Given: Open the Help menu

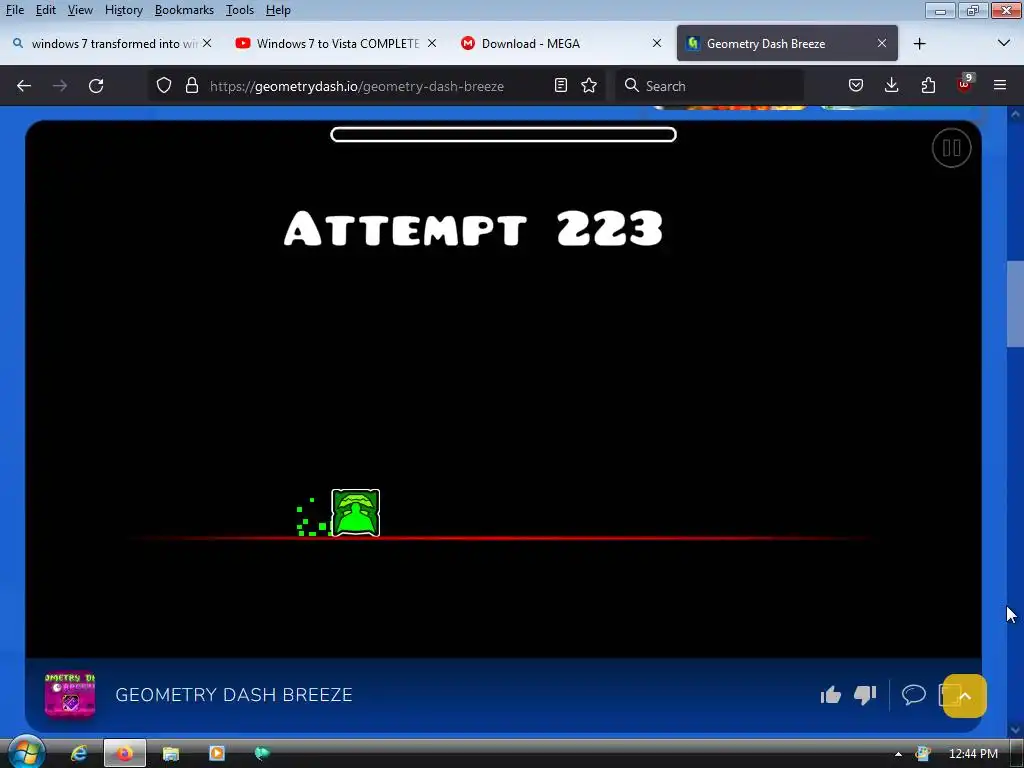Looking at the screenshot, I should pos(278,10).
